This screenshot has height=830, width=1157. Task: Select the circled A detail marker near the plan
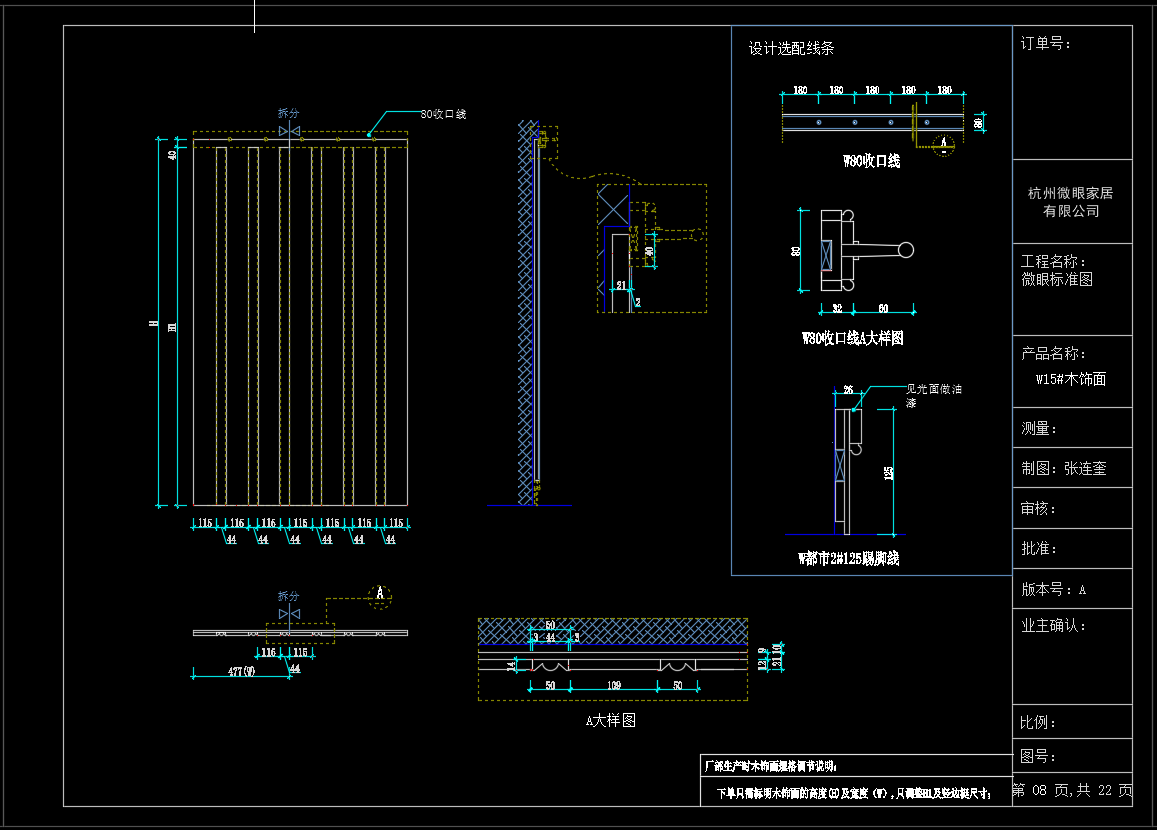pos(379,595)
